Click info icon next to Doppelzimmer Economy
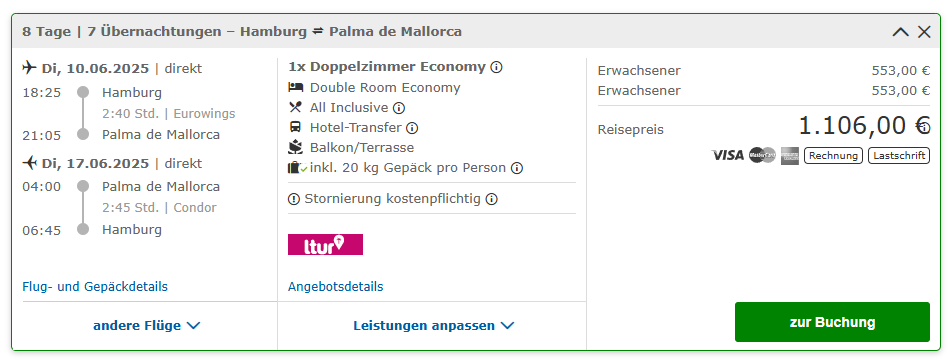This screenshot has height=363, width=951. coord(496,67)
